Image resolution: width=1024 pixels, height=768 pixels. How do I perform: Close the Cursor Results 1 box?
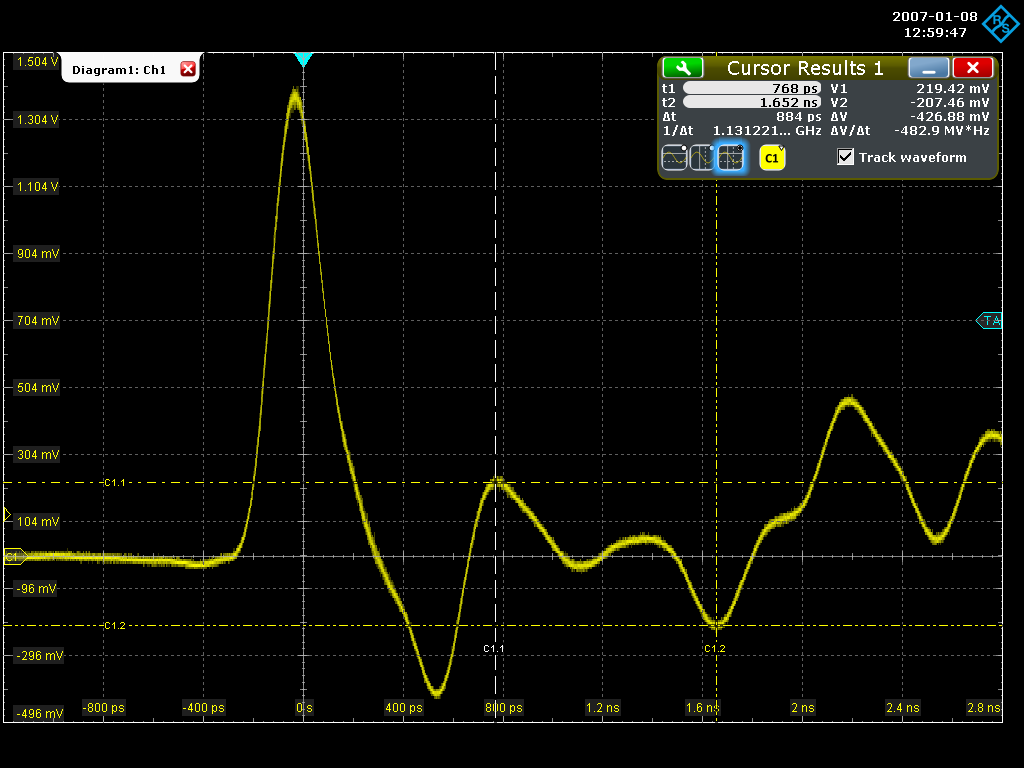tap(973, 68)
